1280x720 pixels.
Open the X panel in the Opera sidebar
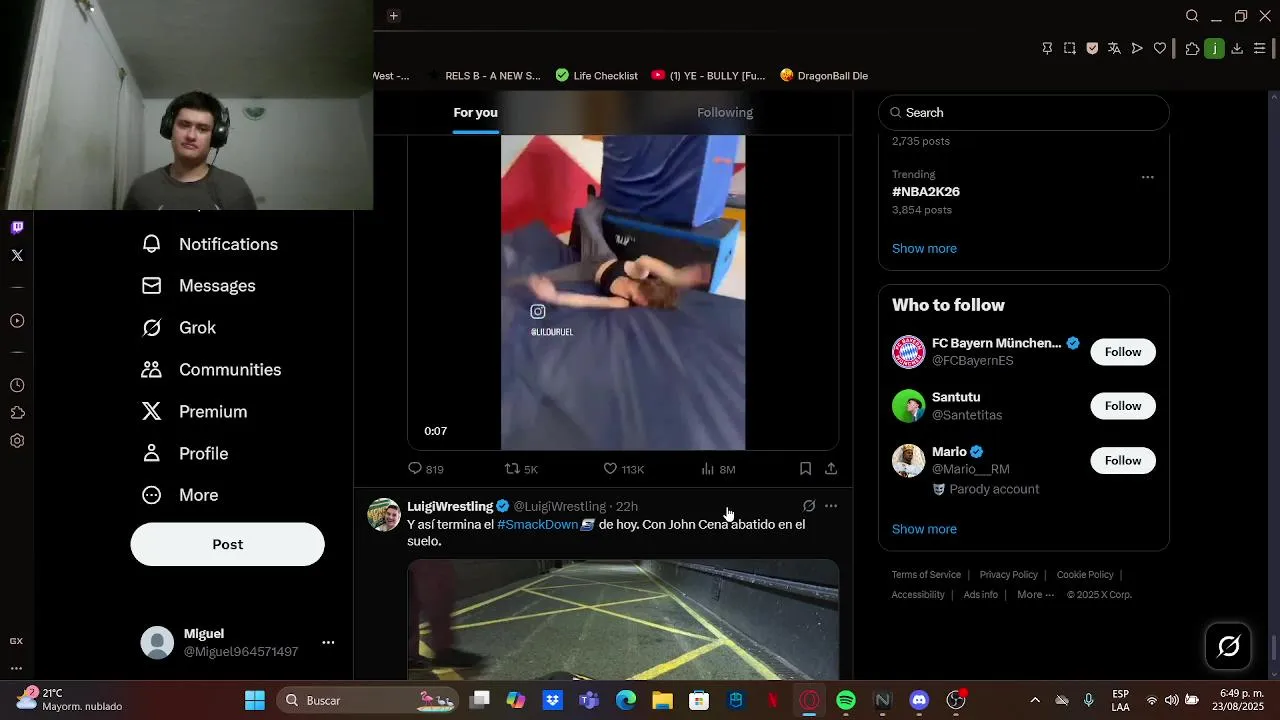[17, 255]
